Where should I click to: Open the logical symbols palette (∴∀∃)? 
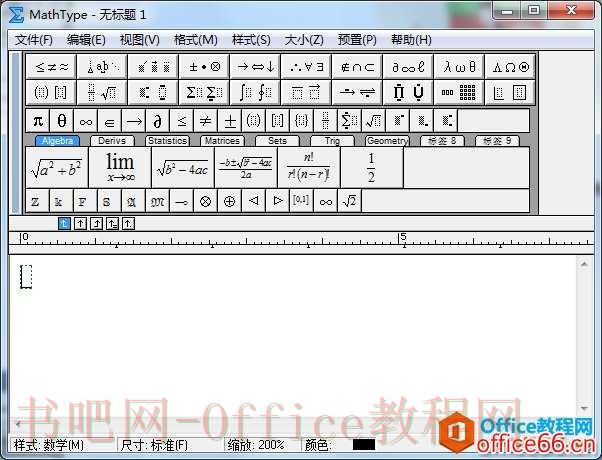[x=306, y=67]
